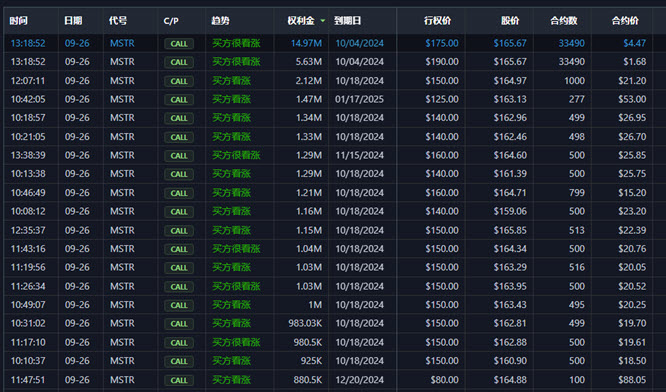666x392 pixels.
Task: Click the 1000 contracts value
Action: tap(574, 81)
